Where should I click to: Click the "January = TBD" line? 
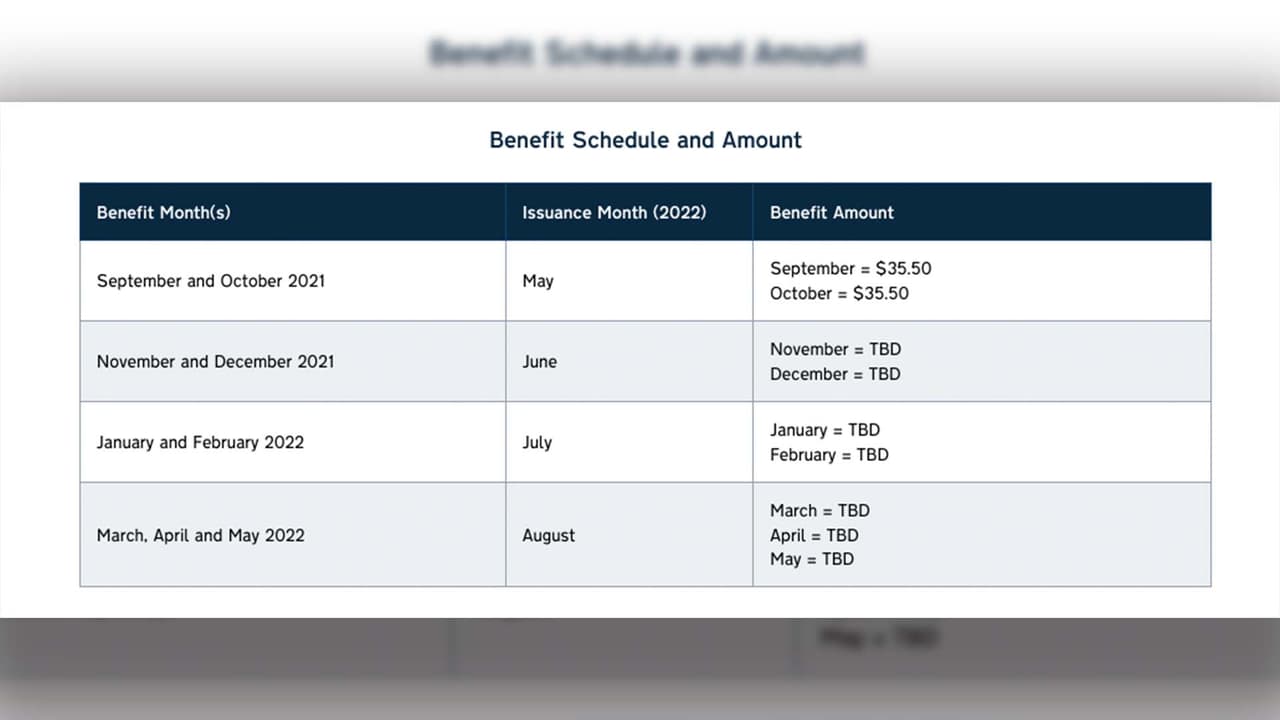(825, 430)
